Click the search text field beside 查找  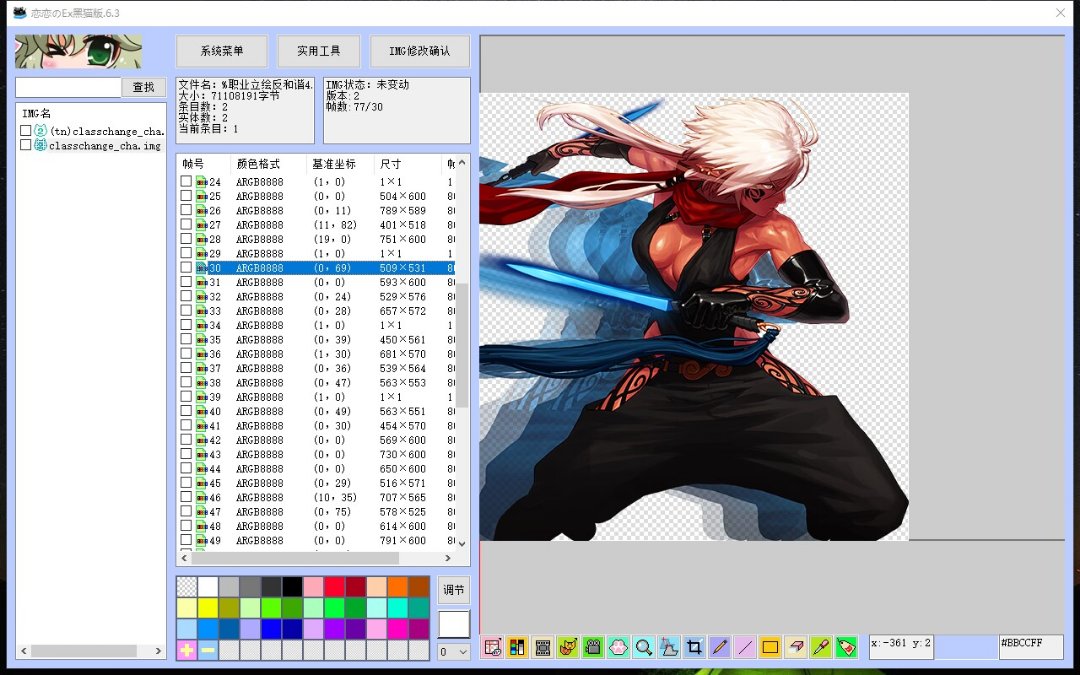[68, 88]
